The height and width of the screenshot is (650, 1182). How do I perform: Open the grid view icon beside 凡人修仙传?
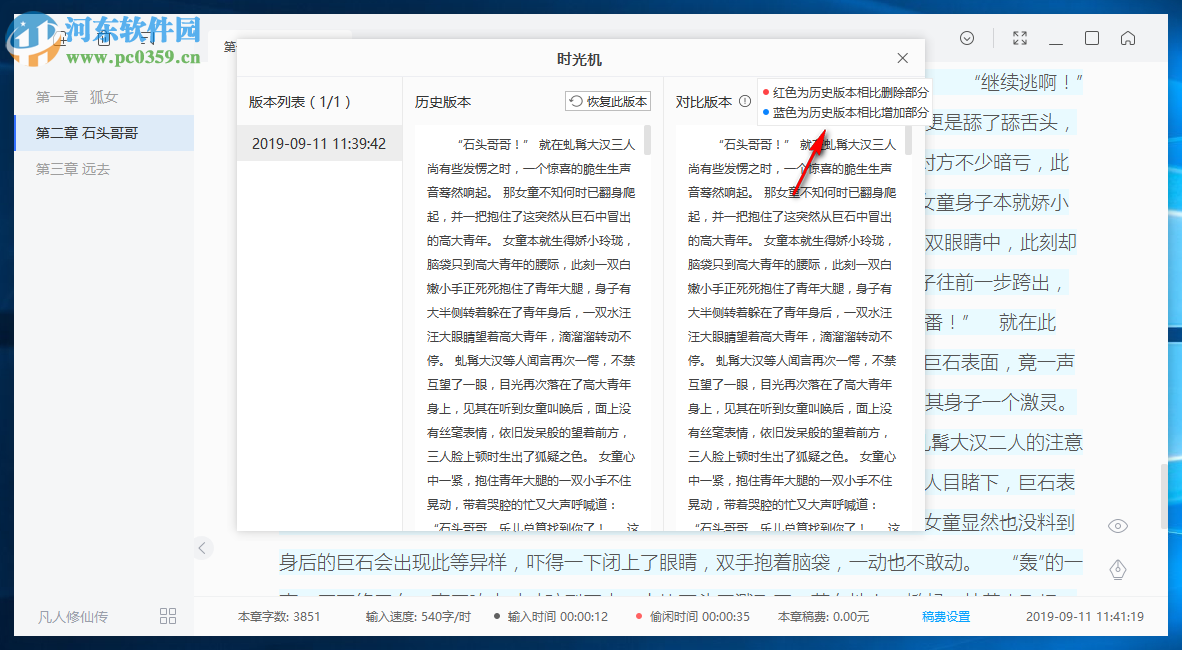(168, 616)
